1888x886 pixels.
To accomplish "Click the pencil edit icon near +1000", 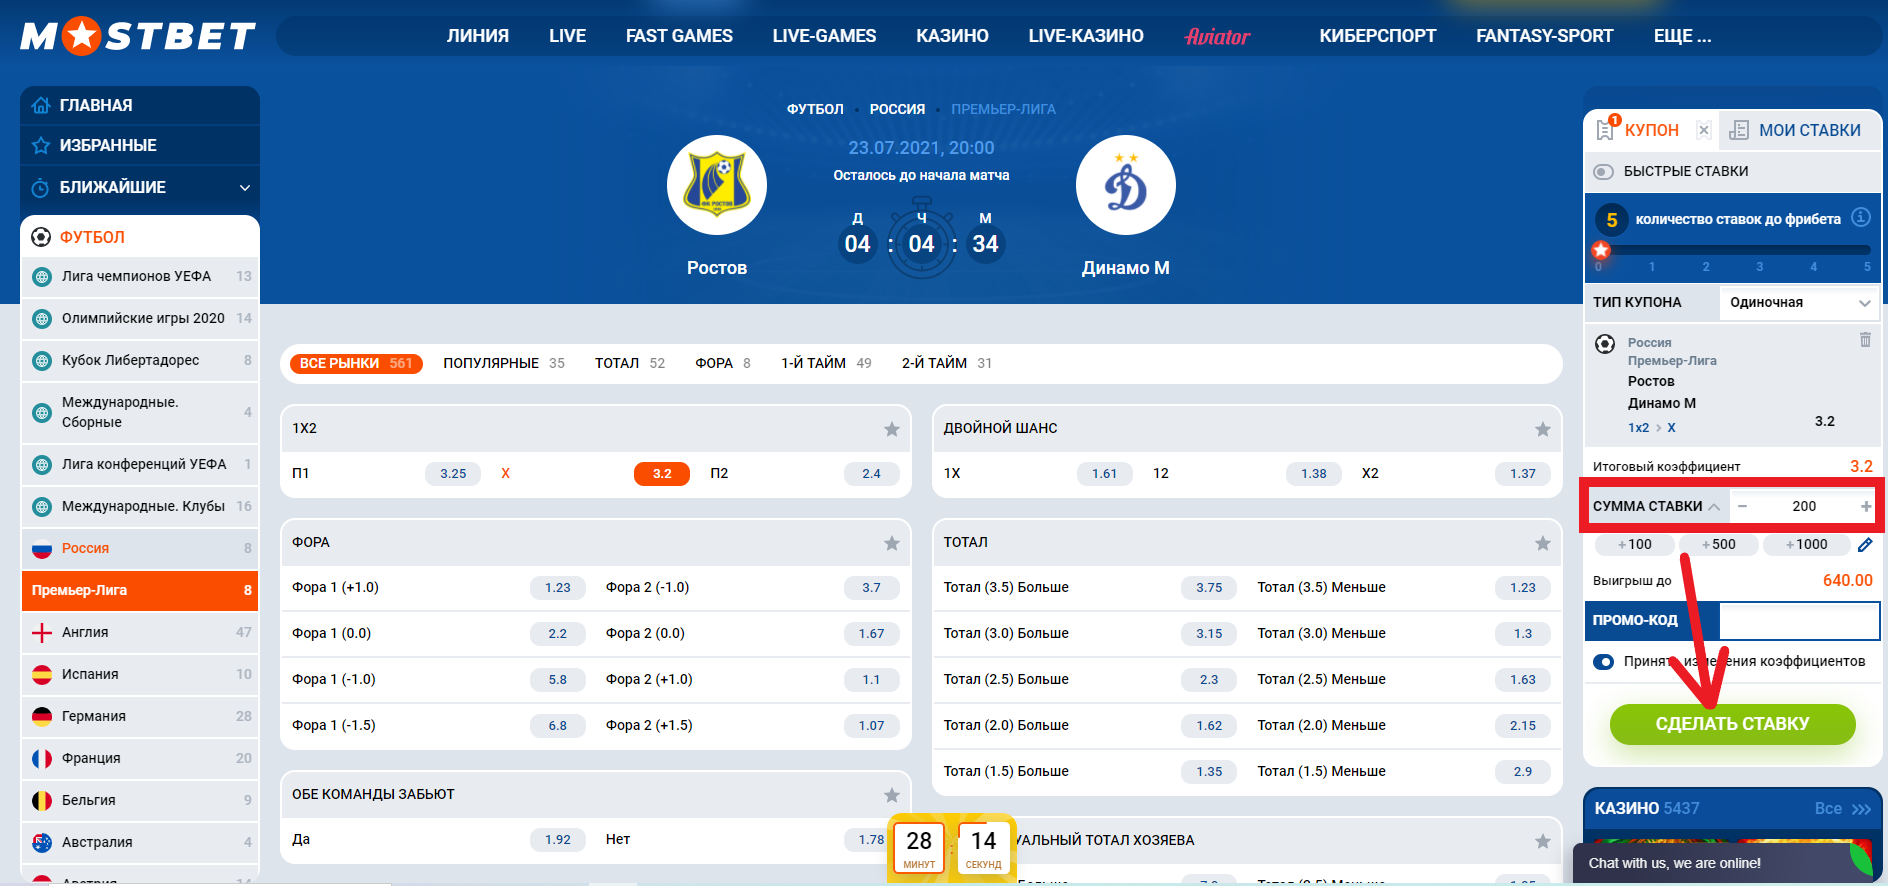I will pyautogui.click(x=1865, y=545).
